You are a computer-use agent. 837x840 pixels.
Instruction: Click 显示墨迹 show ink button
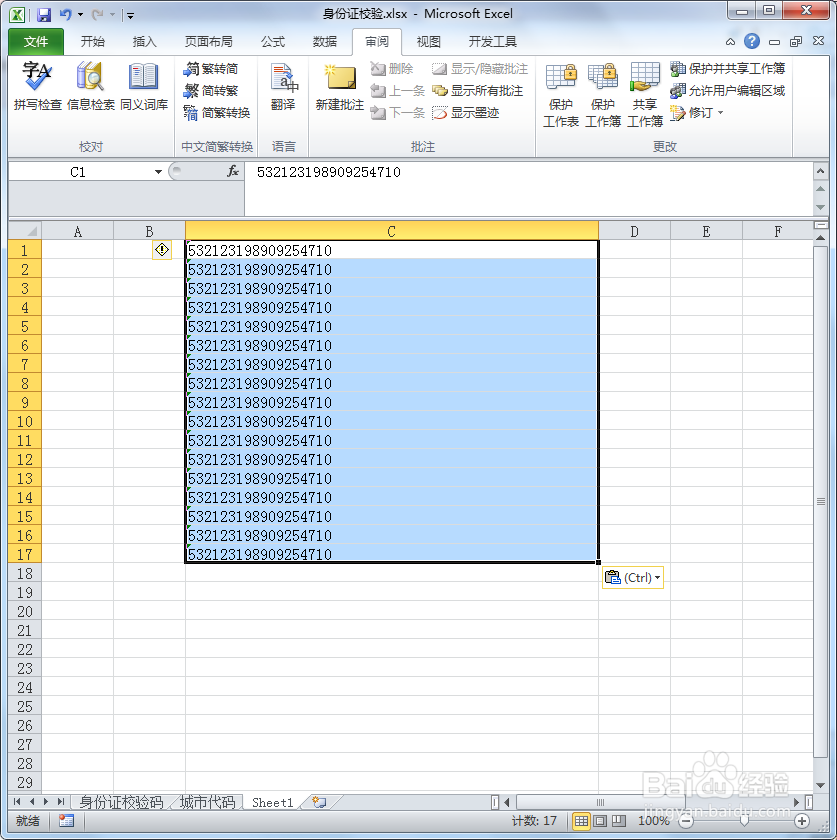[466, 112]
